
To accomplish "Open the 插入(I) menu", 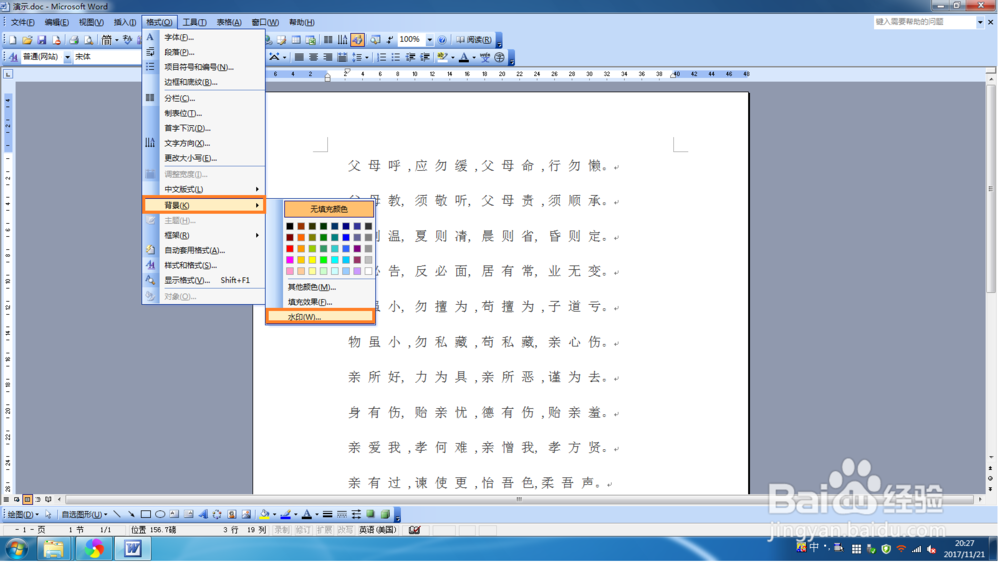I will [x=125, y=22].
